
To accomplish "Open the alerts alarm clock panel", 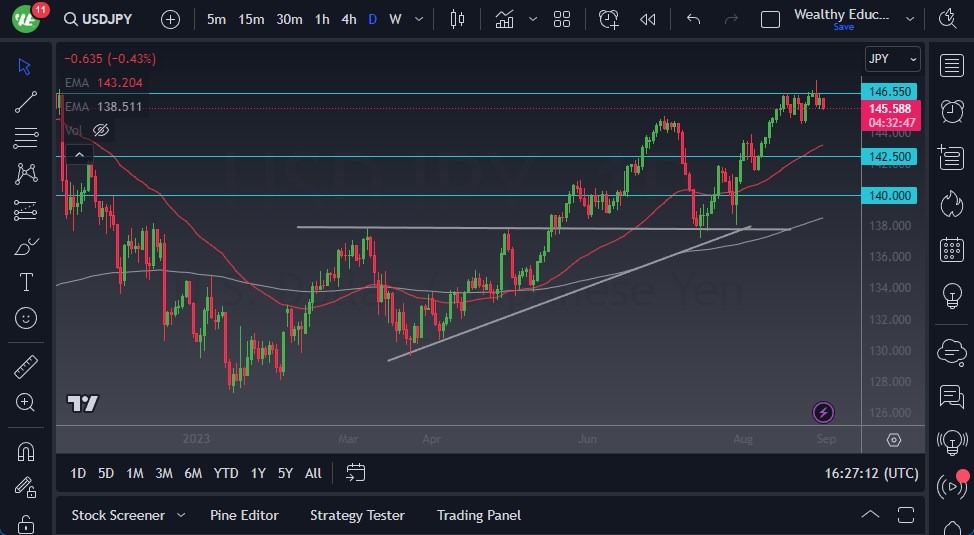I will tap(951, 111).
